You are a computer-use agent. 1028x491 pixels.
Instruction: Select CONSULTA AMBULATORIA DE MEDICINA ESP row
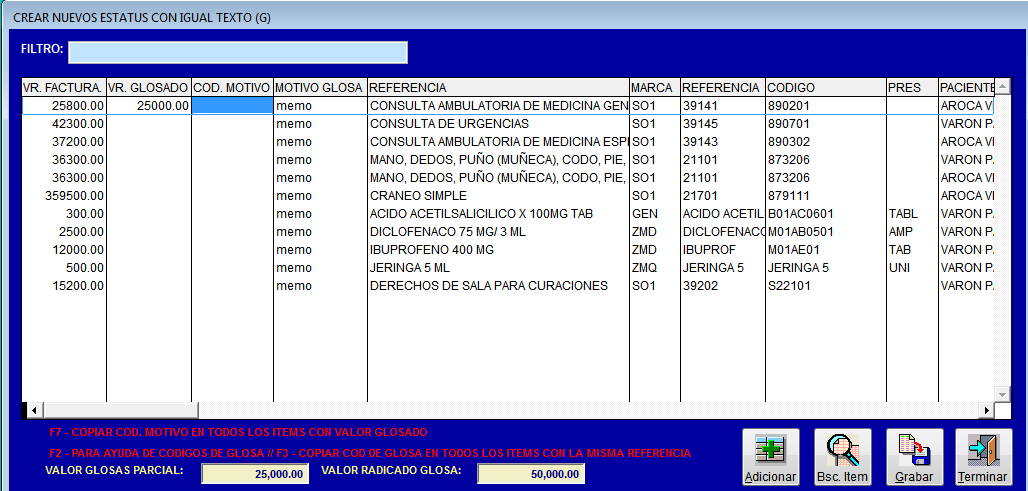click(x=498, y=142)
